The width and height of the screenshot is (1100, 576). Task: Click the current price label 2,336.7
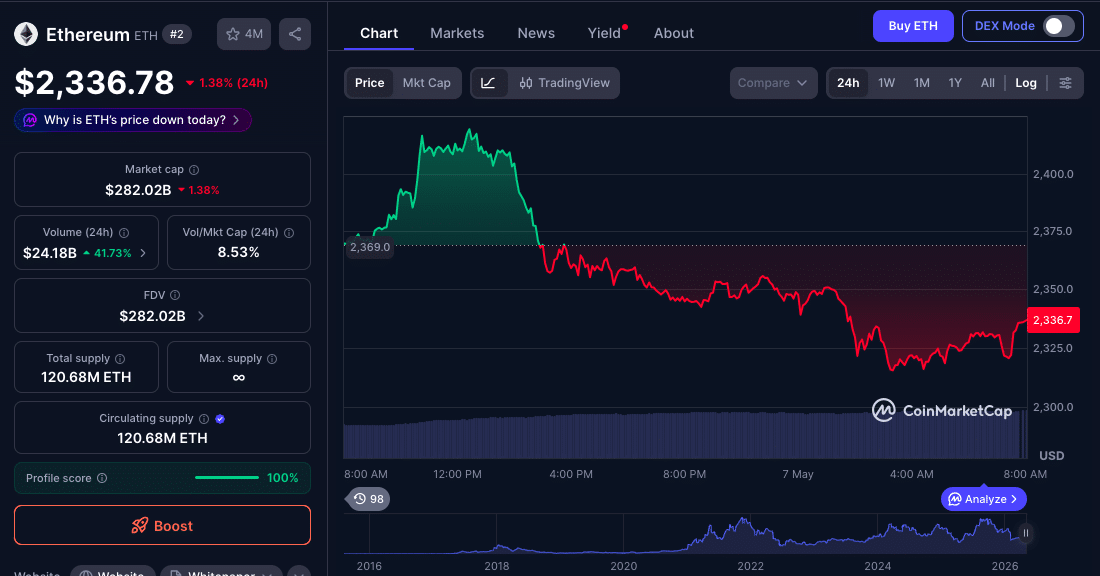pyautogui.click(x=1052, y=320)
